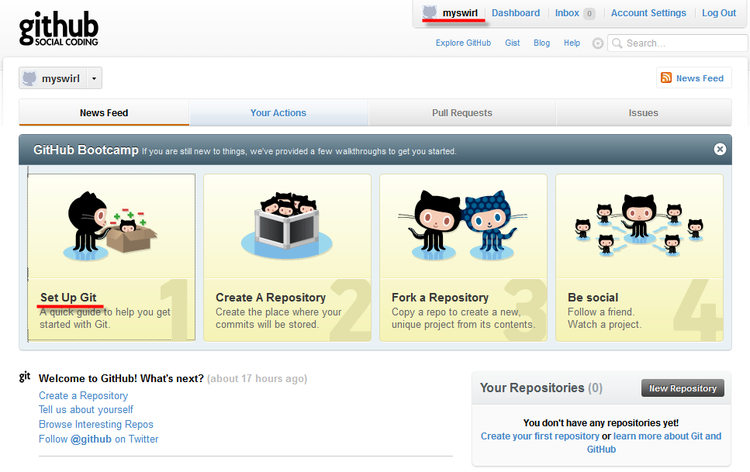Click the Set Up Git octocat illustration
This screenshot has height=472, width=750.
[x=110, y=226]
